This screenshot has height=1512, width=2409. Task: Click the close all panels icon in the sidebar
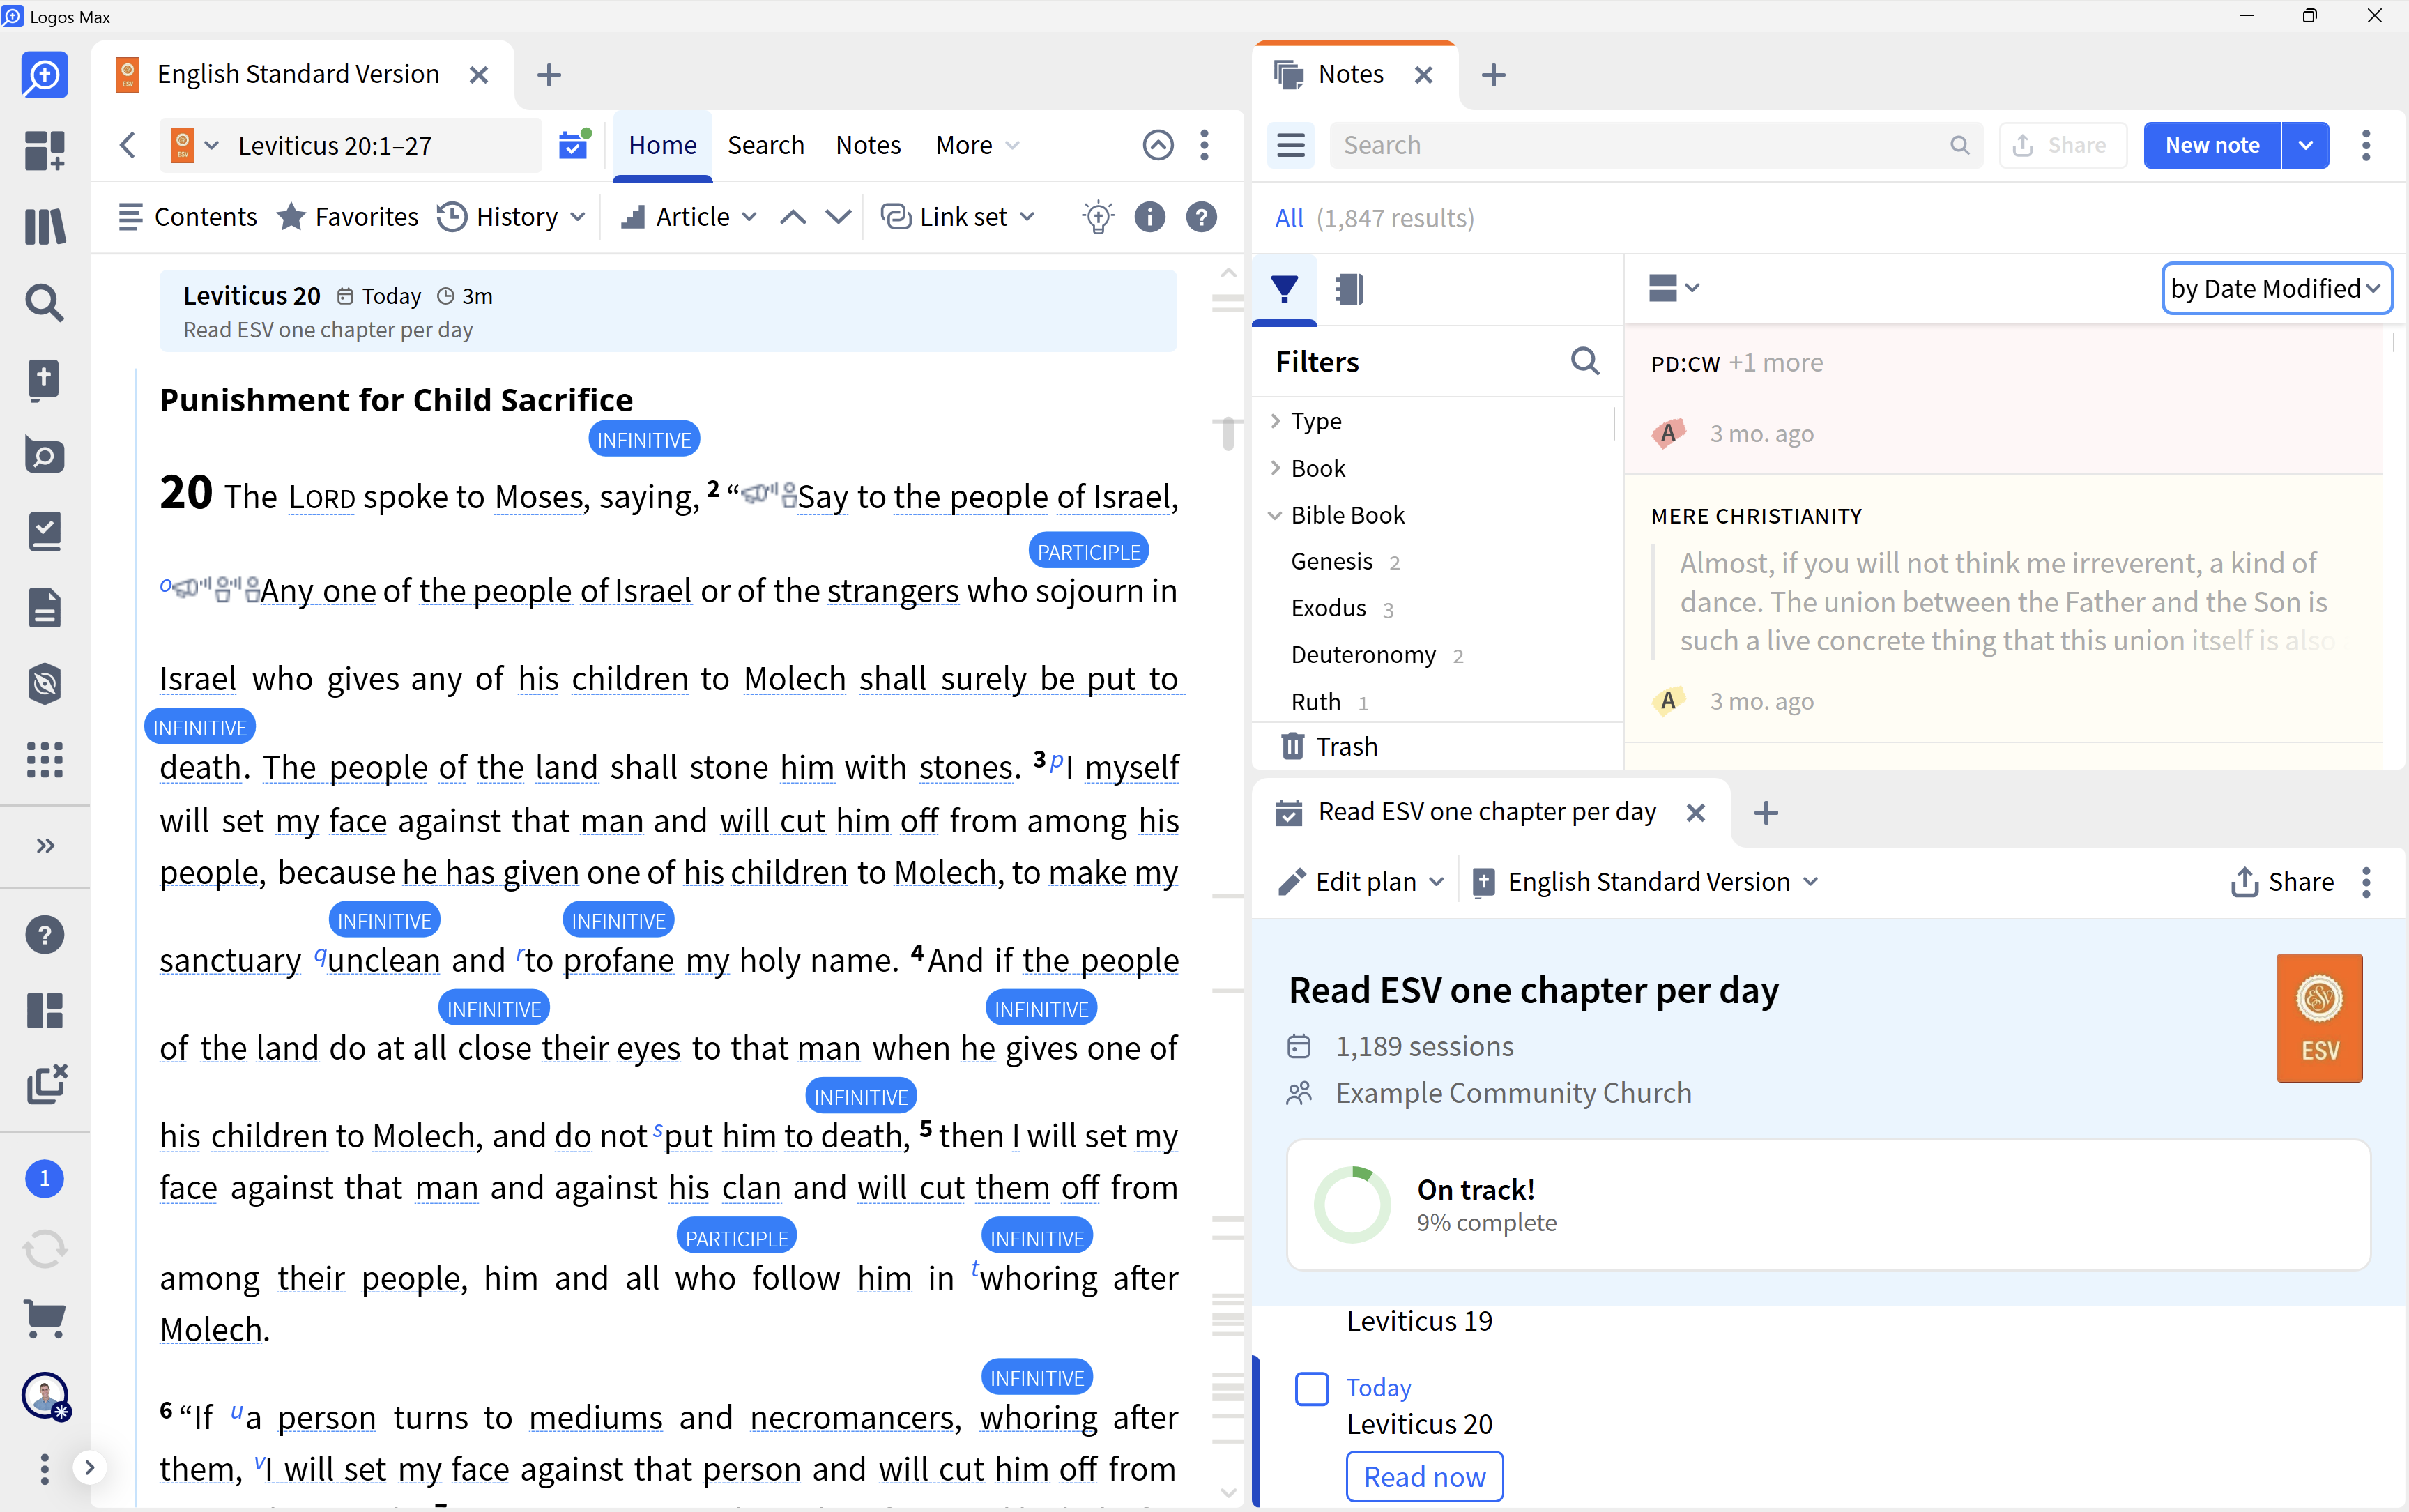point(46,1084)
